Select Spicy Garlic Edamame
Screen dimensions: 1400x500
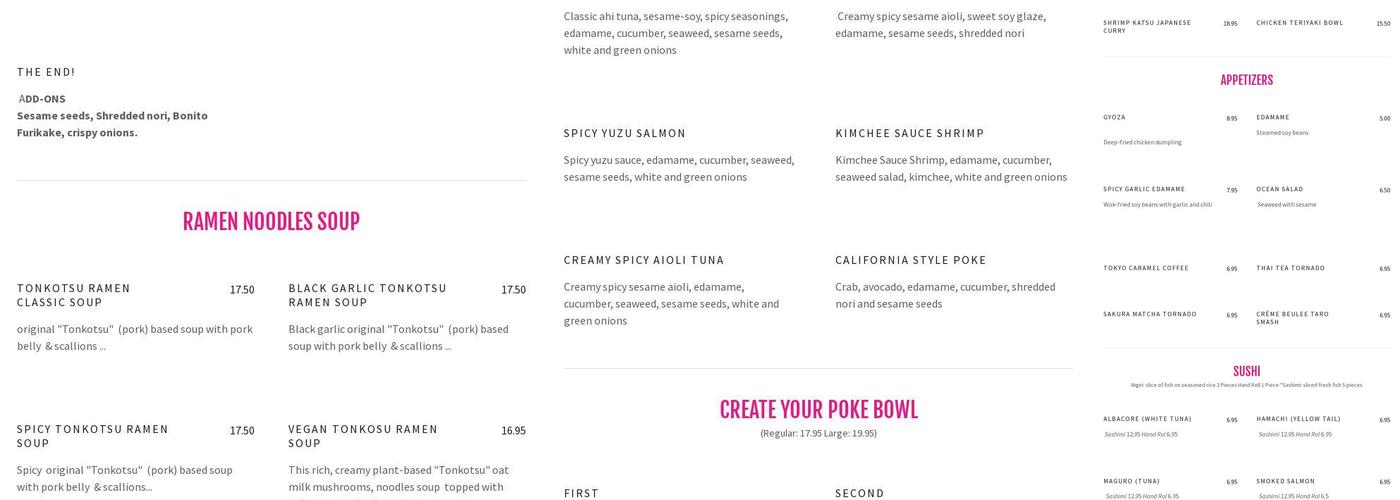1144,189
